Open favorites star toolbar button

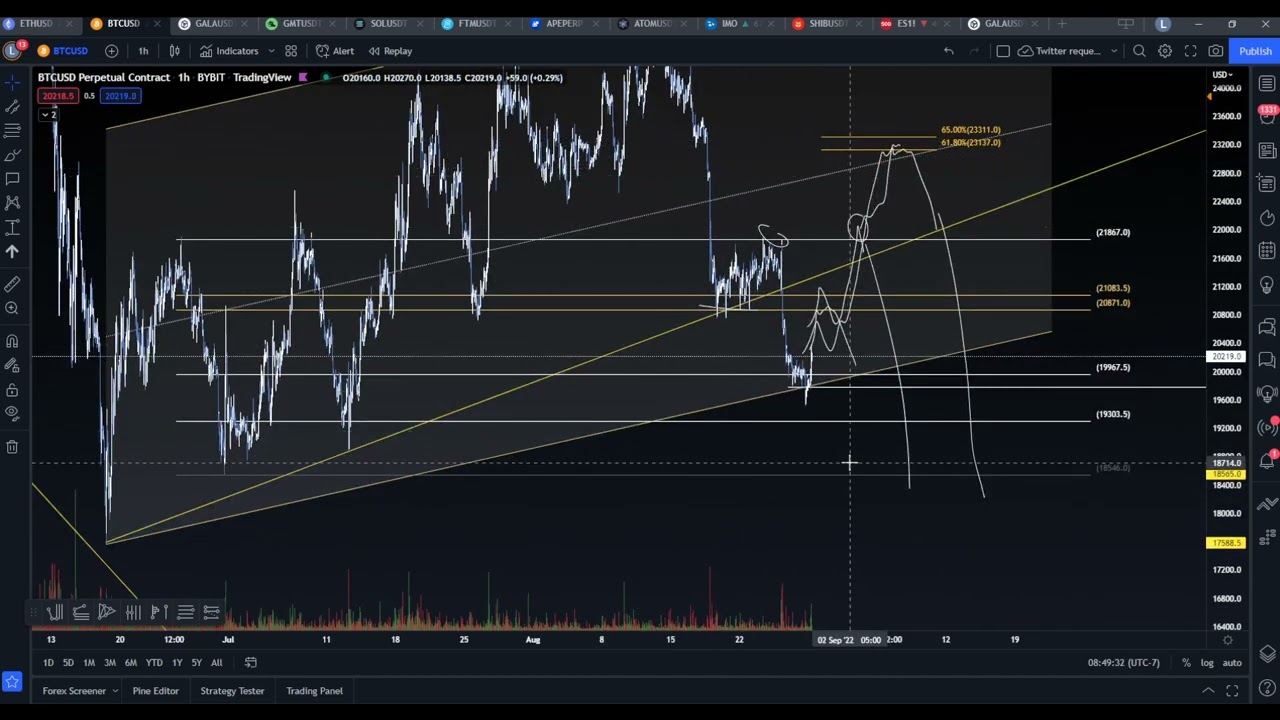[x=12, y=682]
